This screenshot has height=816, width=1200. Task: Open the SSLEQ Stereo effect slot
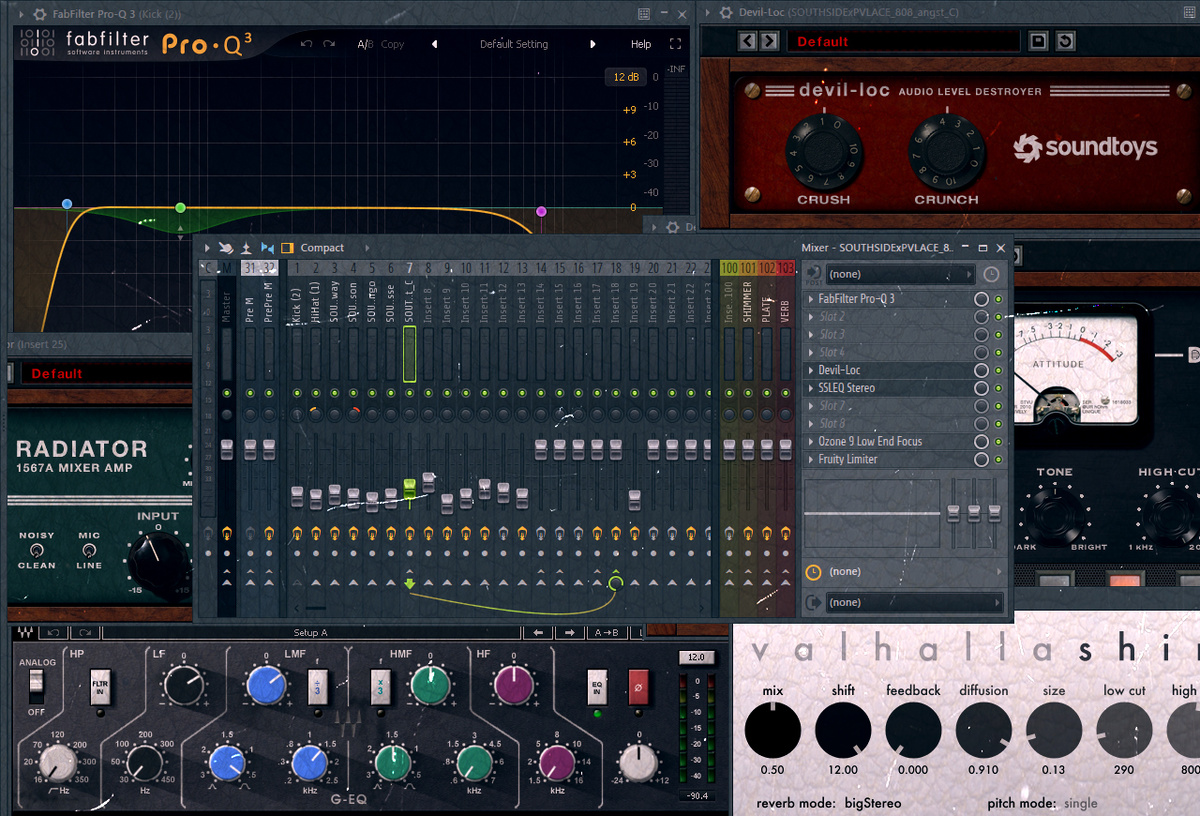pos(888,388)
